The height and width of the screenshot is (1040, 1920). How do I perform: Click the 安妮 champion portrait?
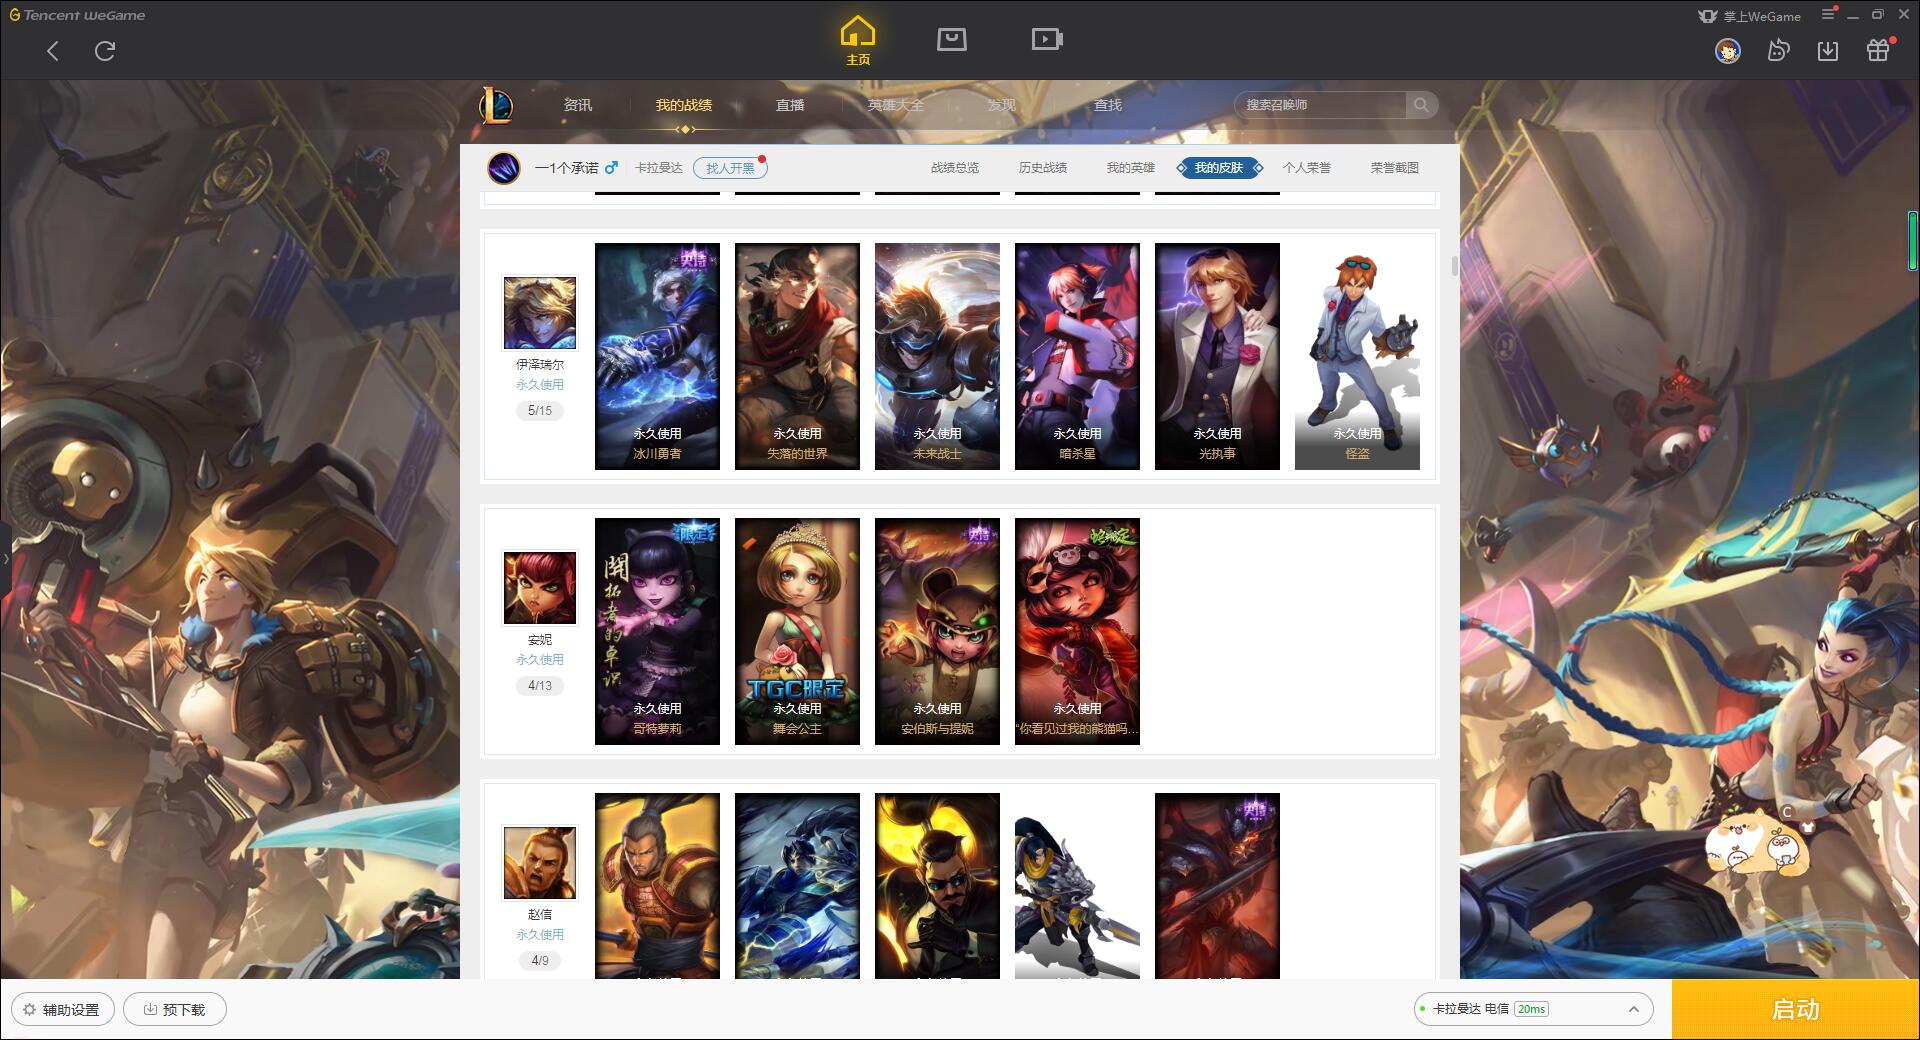tap(540, 588)
